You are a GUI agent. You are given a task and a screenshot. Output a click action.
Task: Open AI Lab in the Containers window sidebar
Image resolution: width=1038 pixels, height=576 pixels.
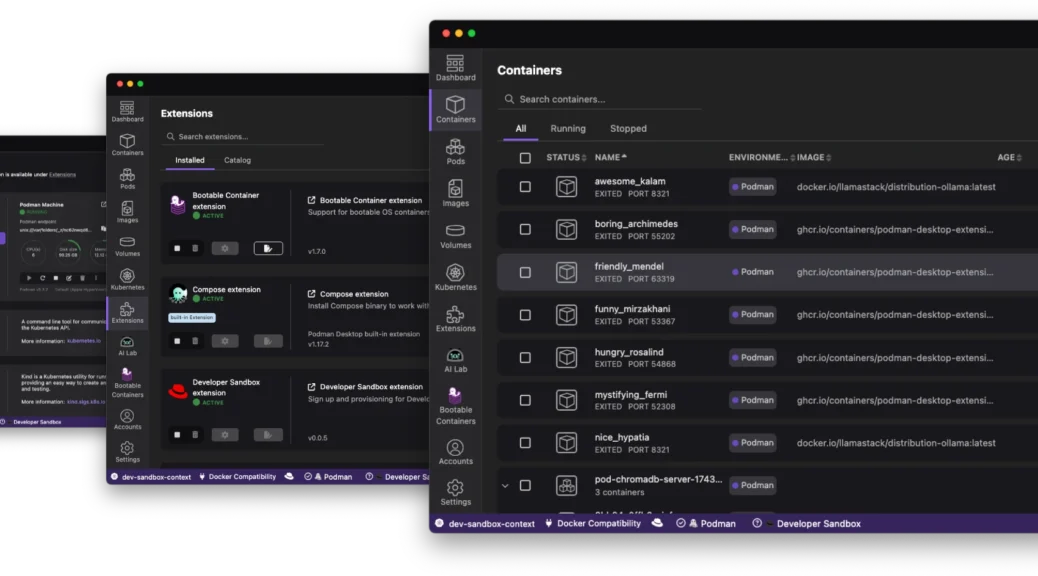pyautogui.click(x=455, y=360)
